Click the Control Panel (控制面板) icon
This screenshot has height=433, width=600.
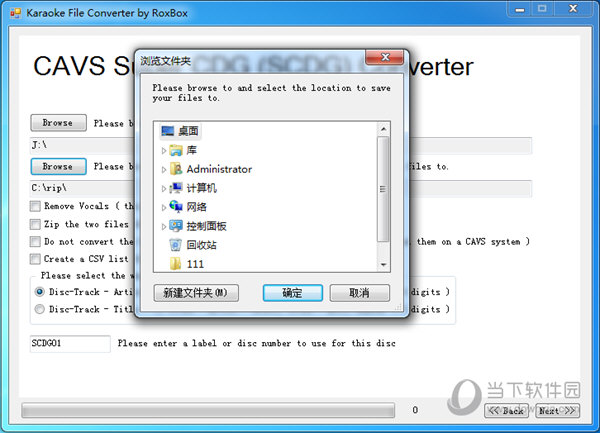pos(176,226)
